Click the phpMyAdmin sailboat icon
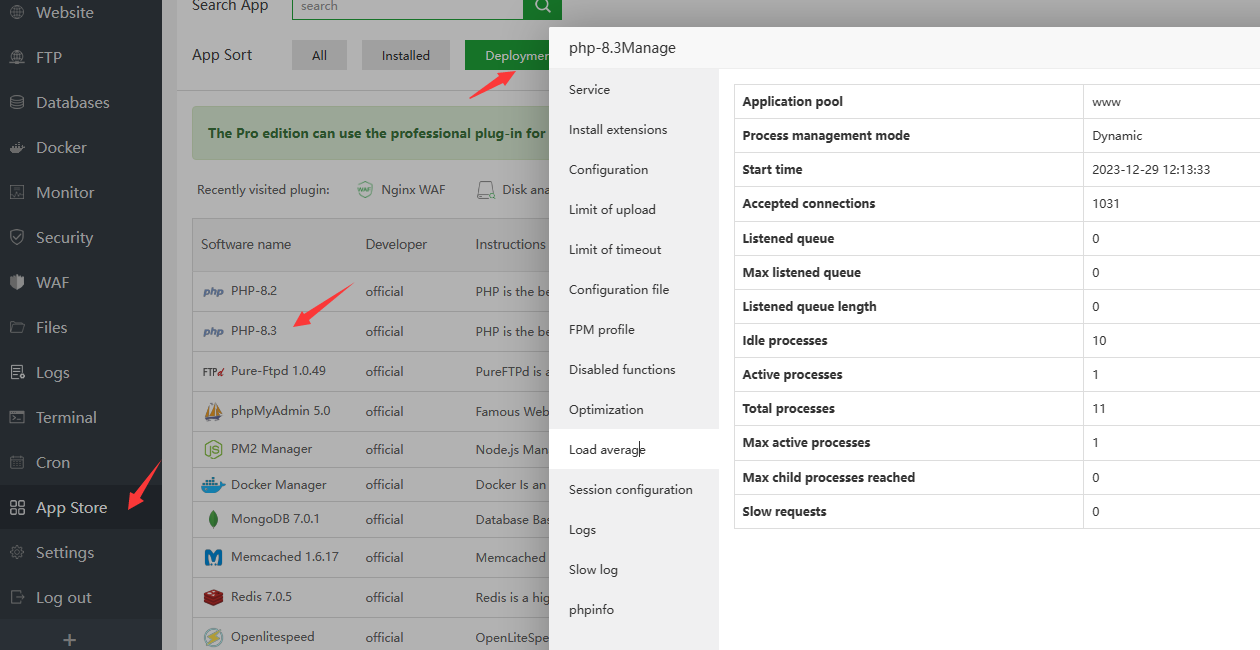This screenshot has width=1260, height=650. (213, 411)
